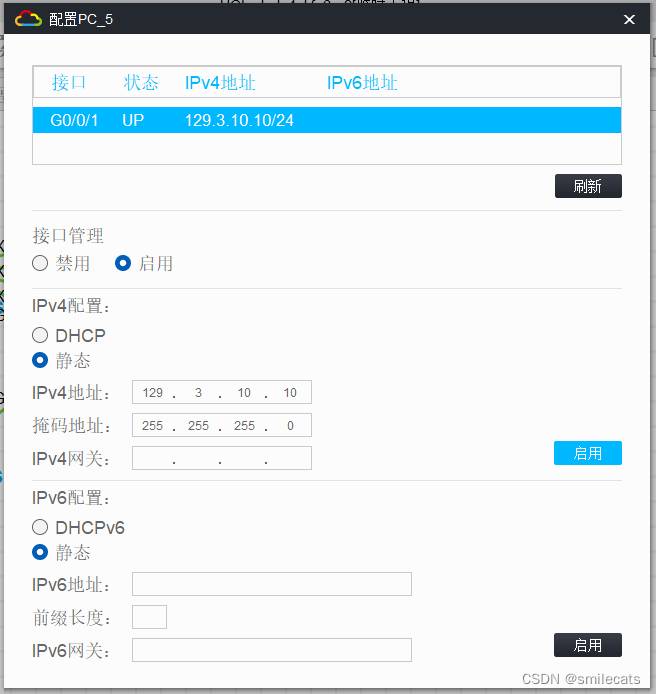656x694 pixels.
Task: Click the IPv4地址 column header
Action: 220,83
